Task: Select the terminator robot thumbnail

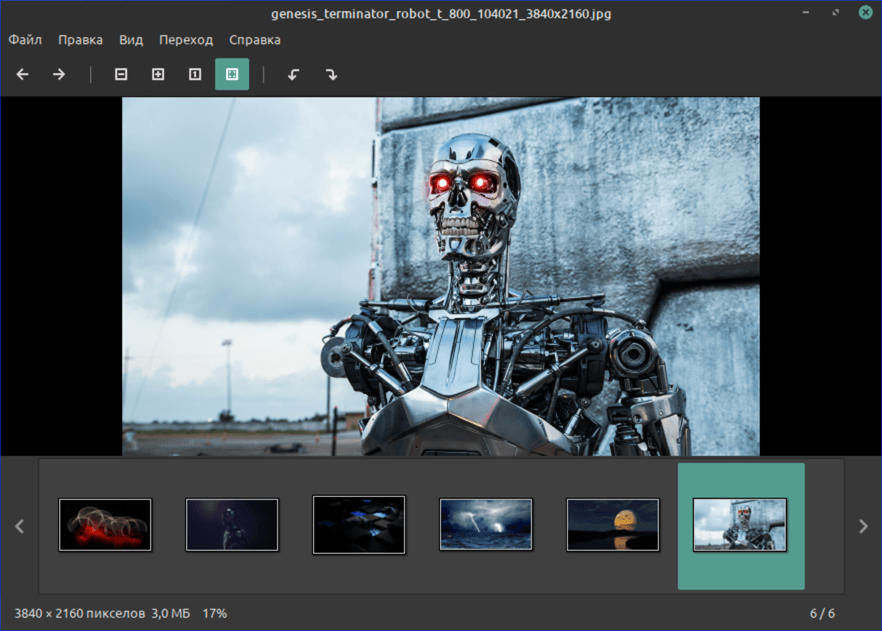Action: tap(740, 525)
